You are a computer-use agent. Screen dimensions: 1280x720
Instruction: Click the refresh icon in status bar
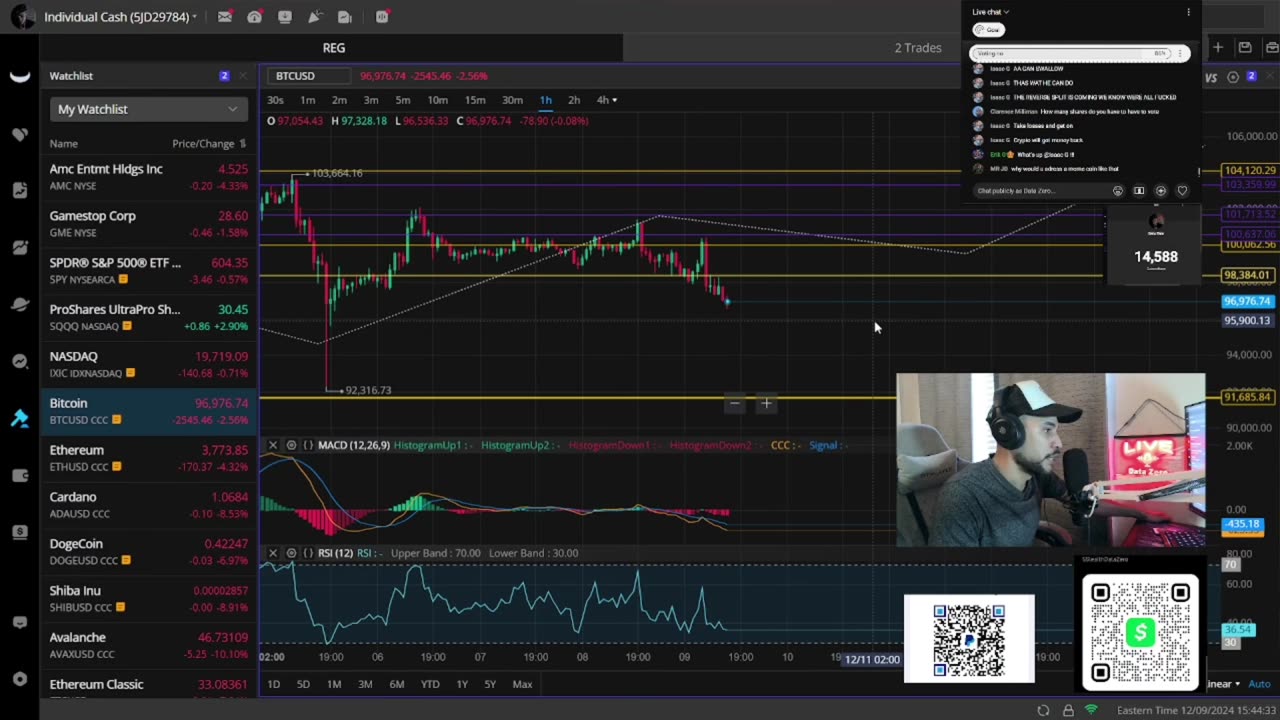point(1043,710)
